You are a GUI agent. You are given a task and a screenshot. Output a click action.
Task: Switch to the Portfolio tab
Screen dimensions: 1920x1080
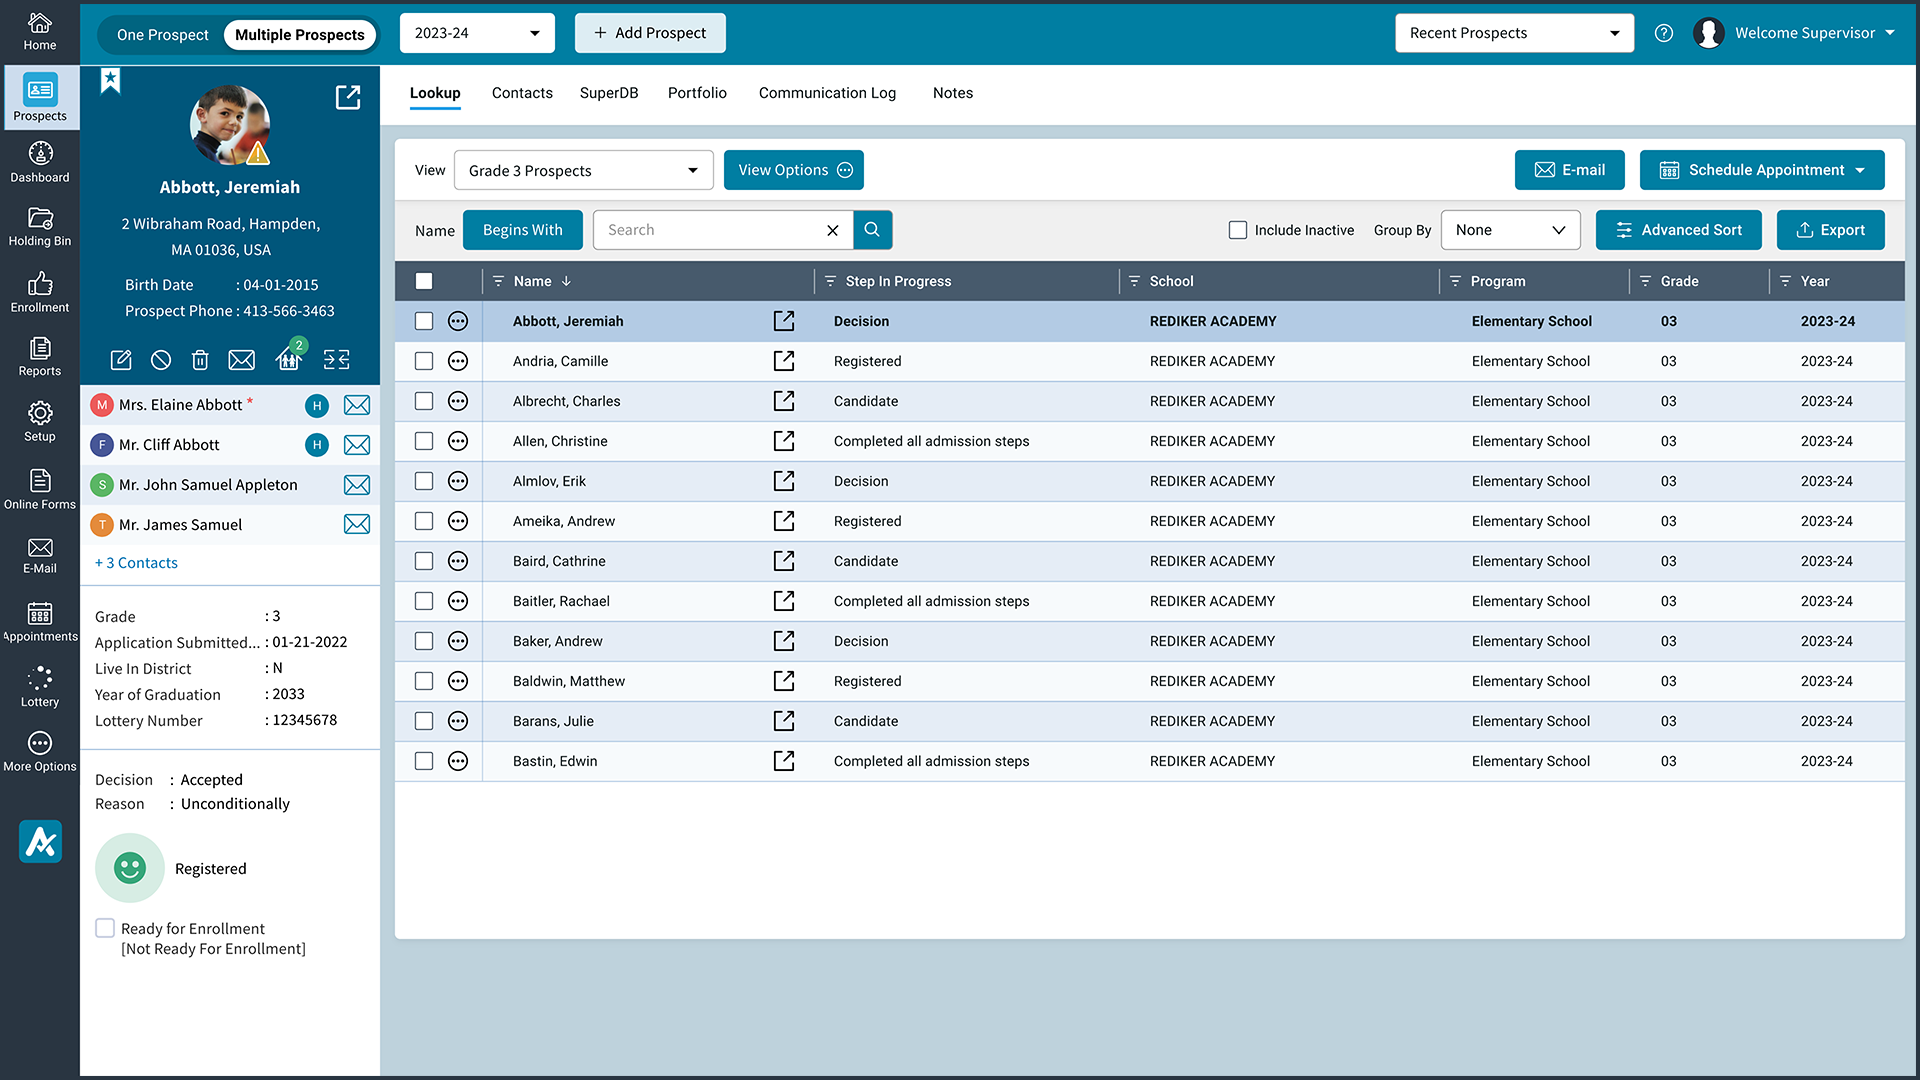(697, 93)
